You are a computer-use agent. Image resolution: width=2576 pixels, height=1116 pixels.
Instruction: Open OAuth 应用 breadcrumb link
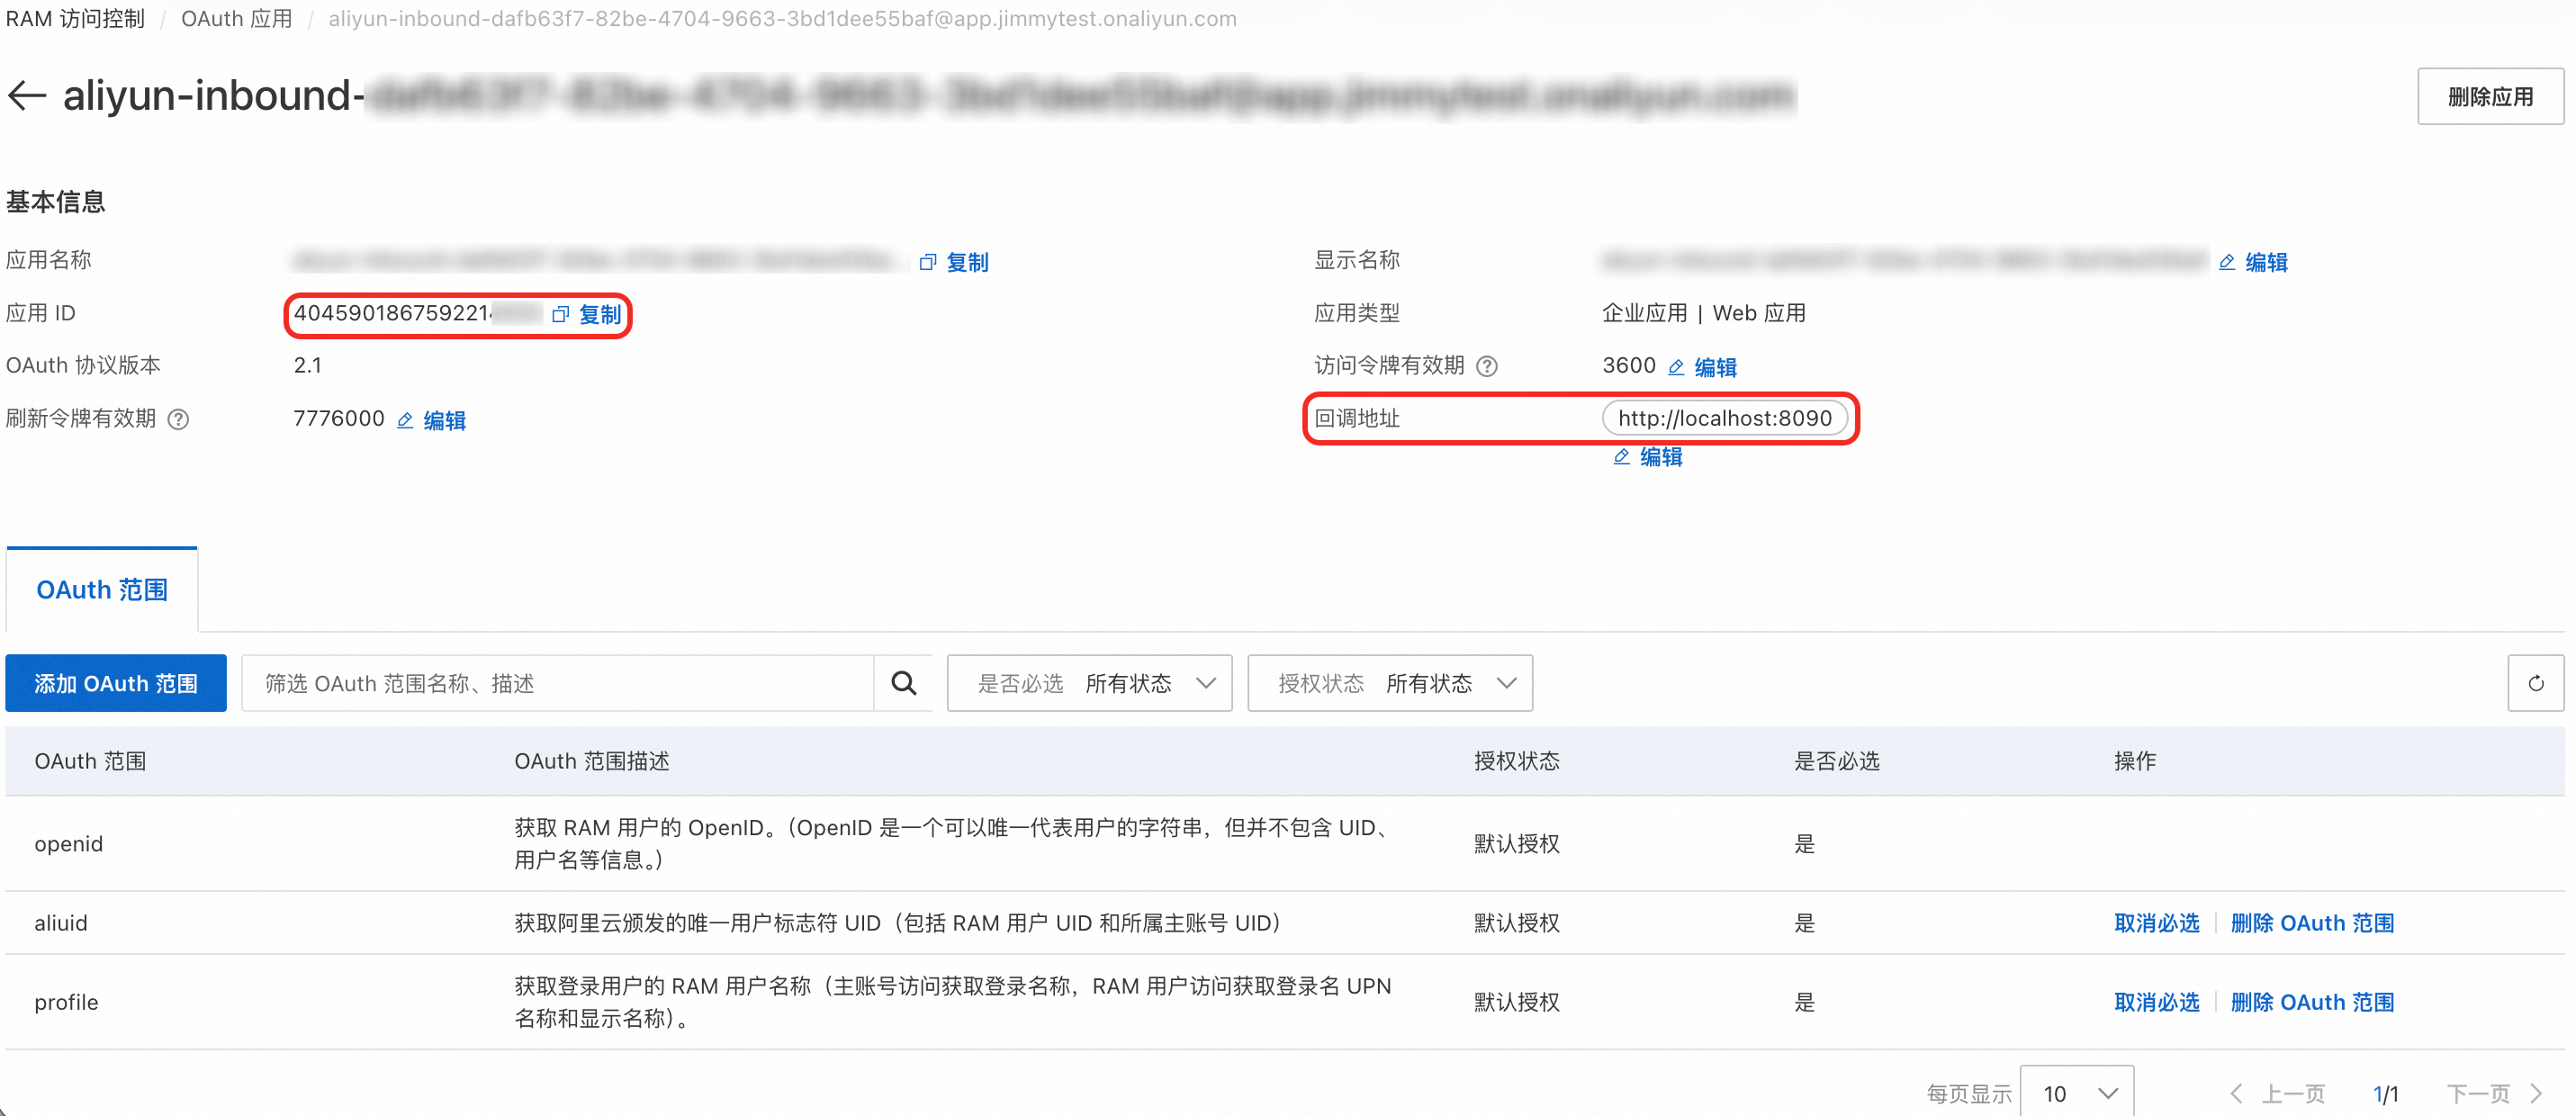[x=236, y=19]
